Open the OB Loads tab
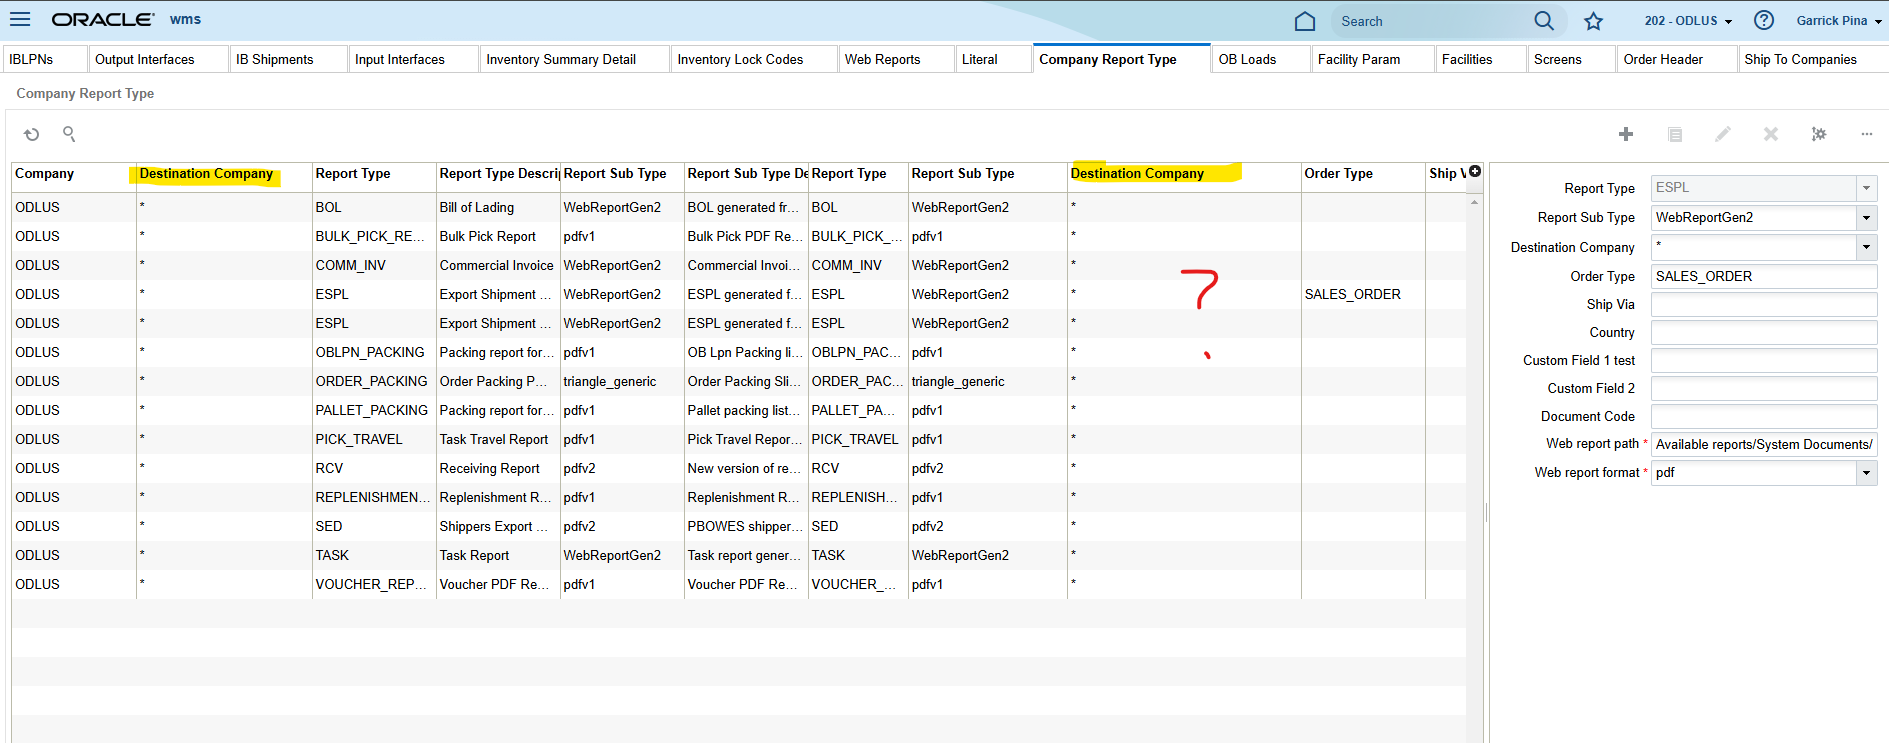 coord(1260,59)
